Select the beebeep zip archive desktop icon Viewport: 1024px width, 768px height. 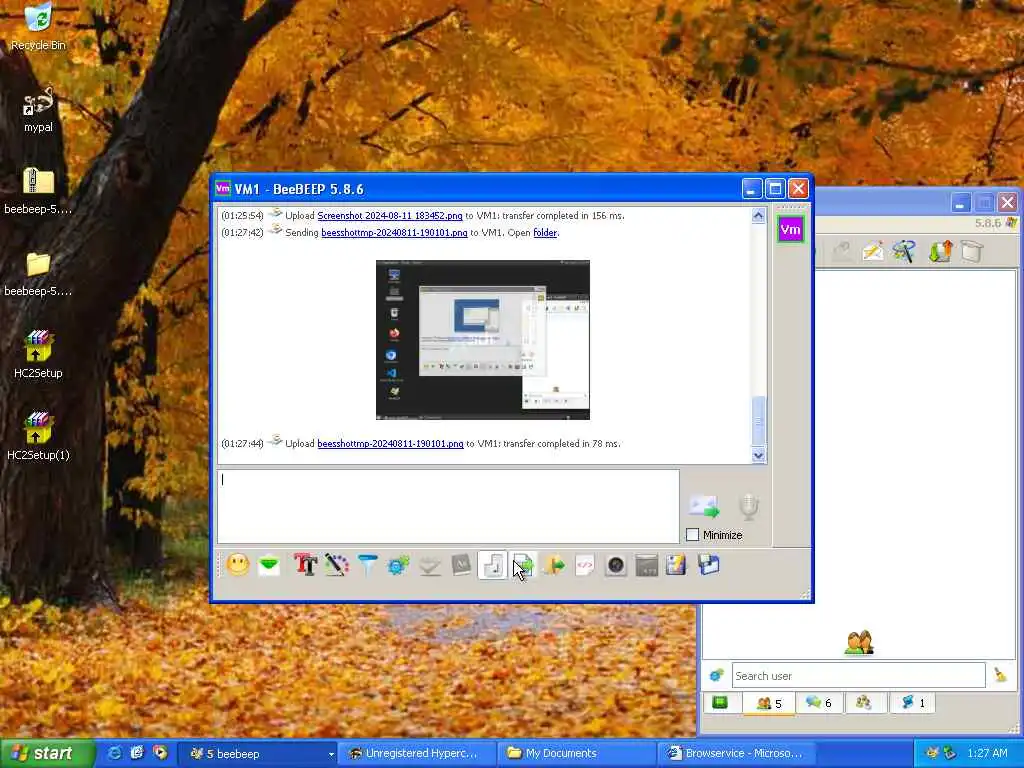click(38, 191)
